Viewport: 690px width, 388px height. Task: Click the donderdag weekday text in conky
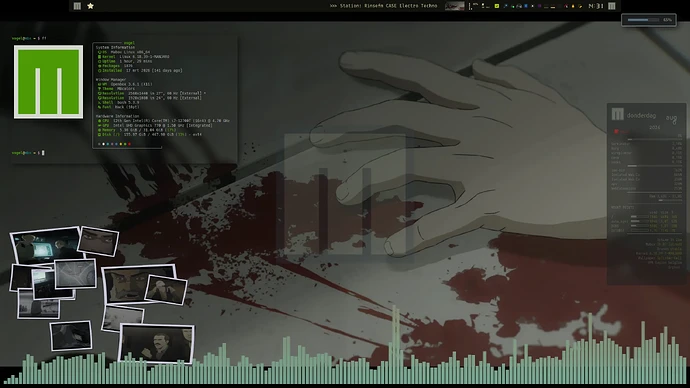641,116
